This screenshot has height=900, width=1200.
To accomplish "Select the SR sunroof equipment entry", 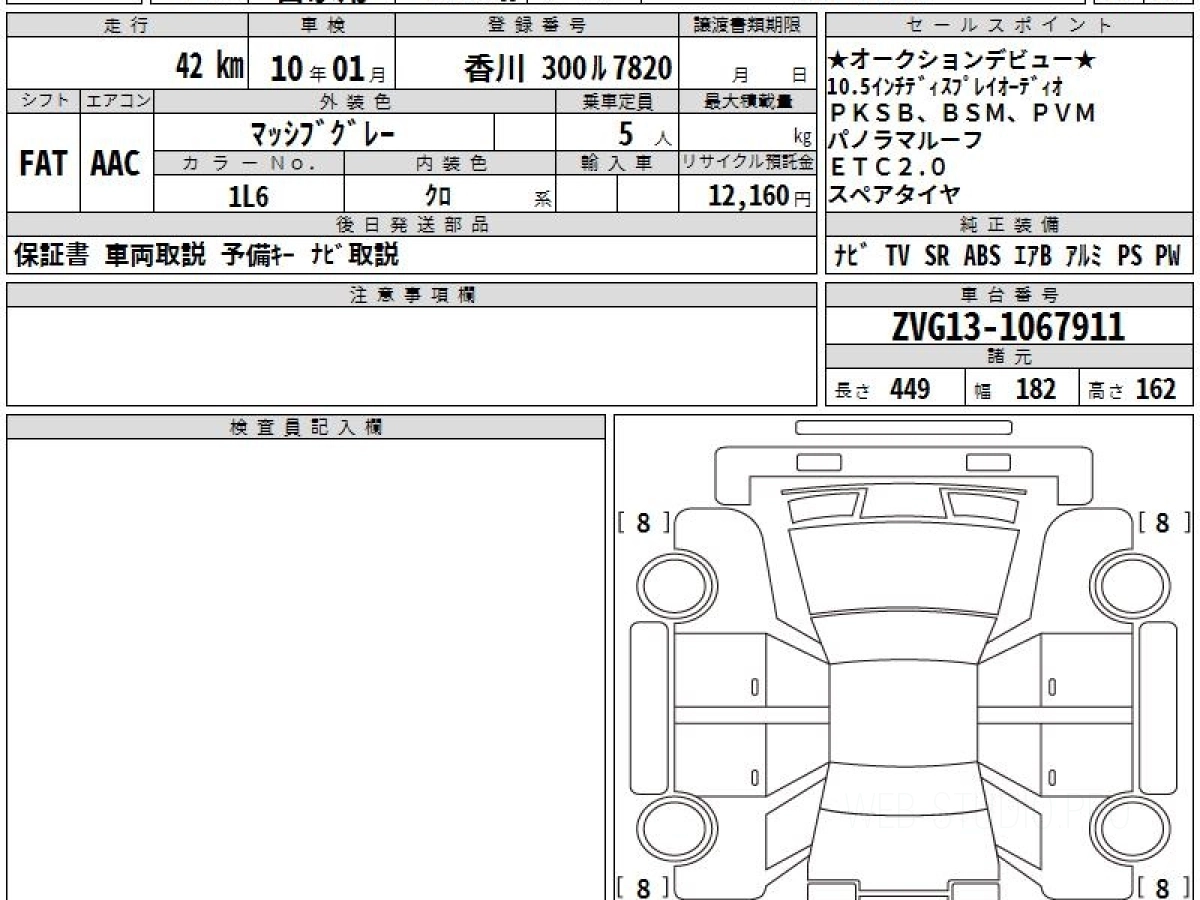I will 937,255.
